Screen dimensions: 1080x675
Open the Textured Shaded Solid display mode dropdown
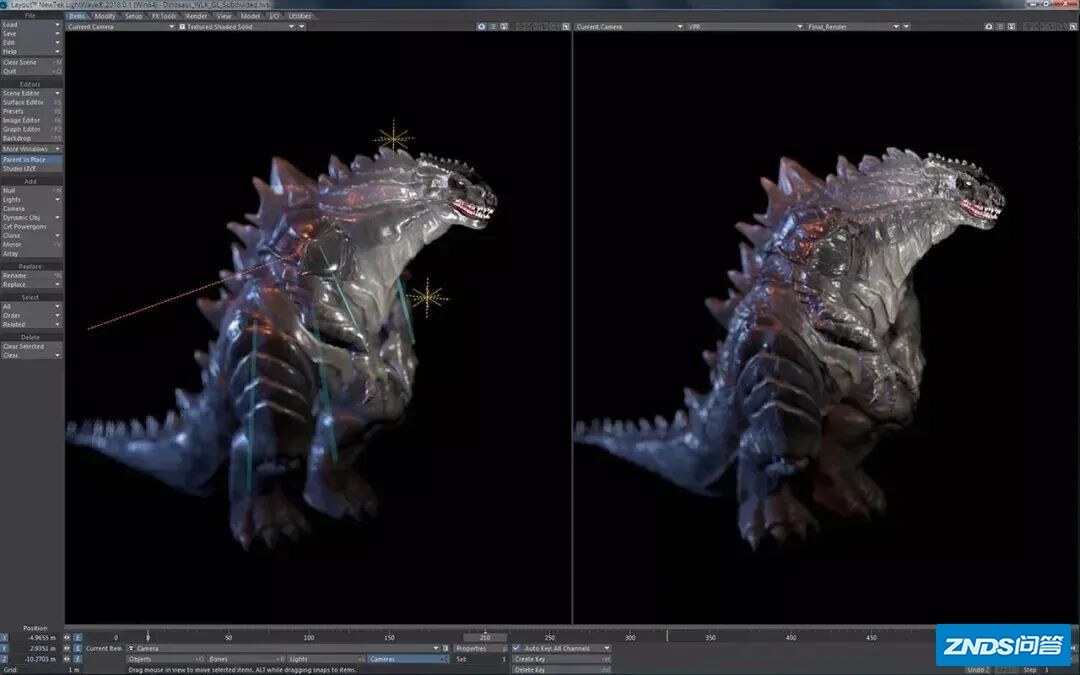pos(236,27)
